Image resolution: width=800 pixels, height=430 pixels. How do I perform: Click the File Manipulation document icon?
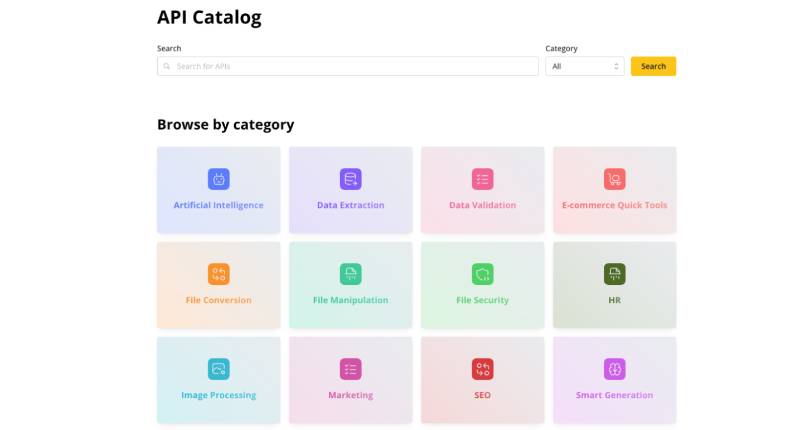point(350,274)
